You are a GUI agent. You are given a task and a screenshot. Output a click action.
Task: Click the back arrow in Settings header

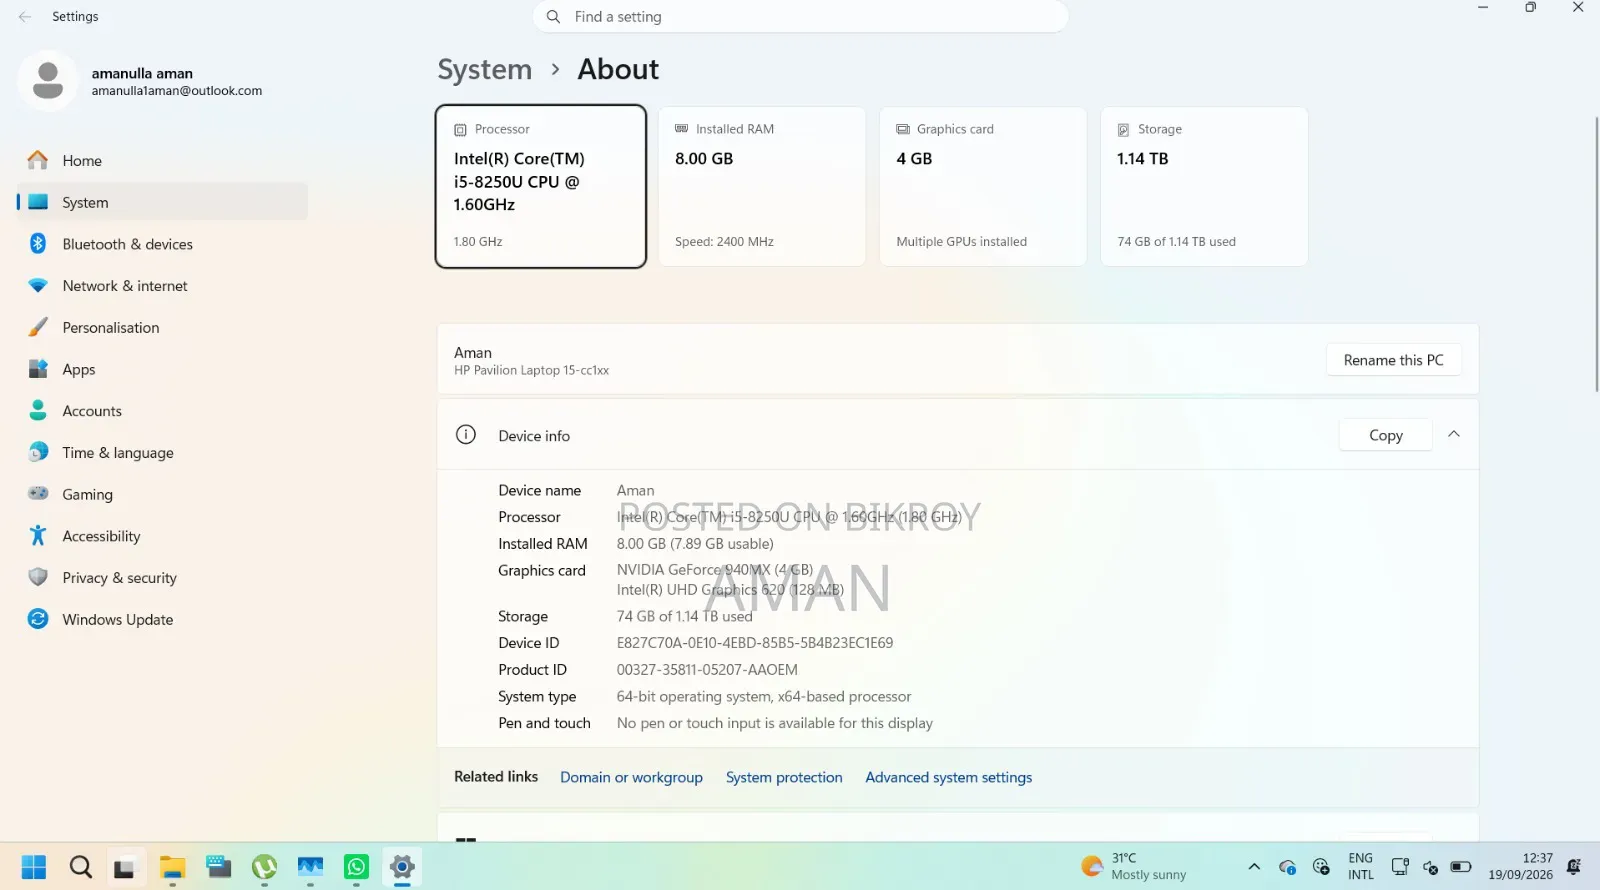[25, 17]
